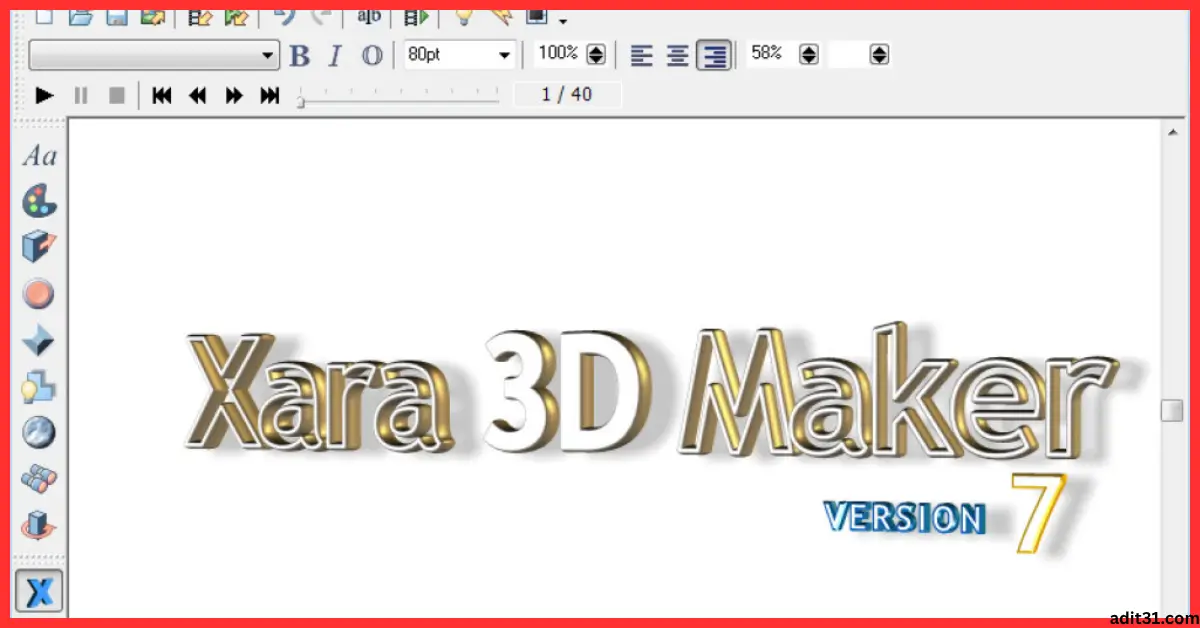Click the animation frame slider track
The width and height of the screenshot is (1200, 628).
pyautogui.click(x=398, y=100)
